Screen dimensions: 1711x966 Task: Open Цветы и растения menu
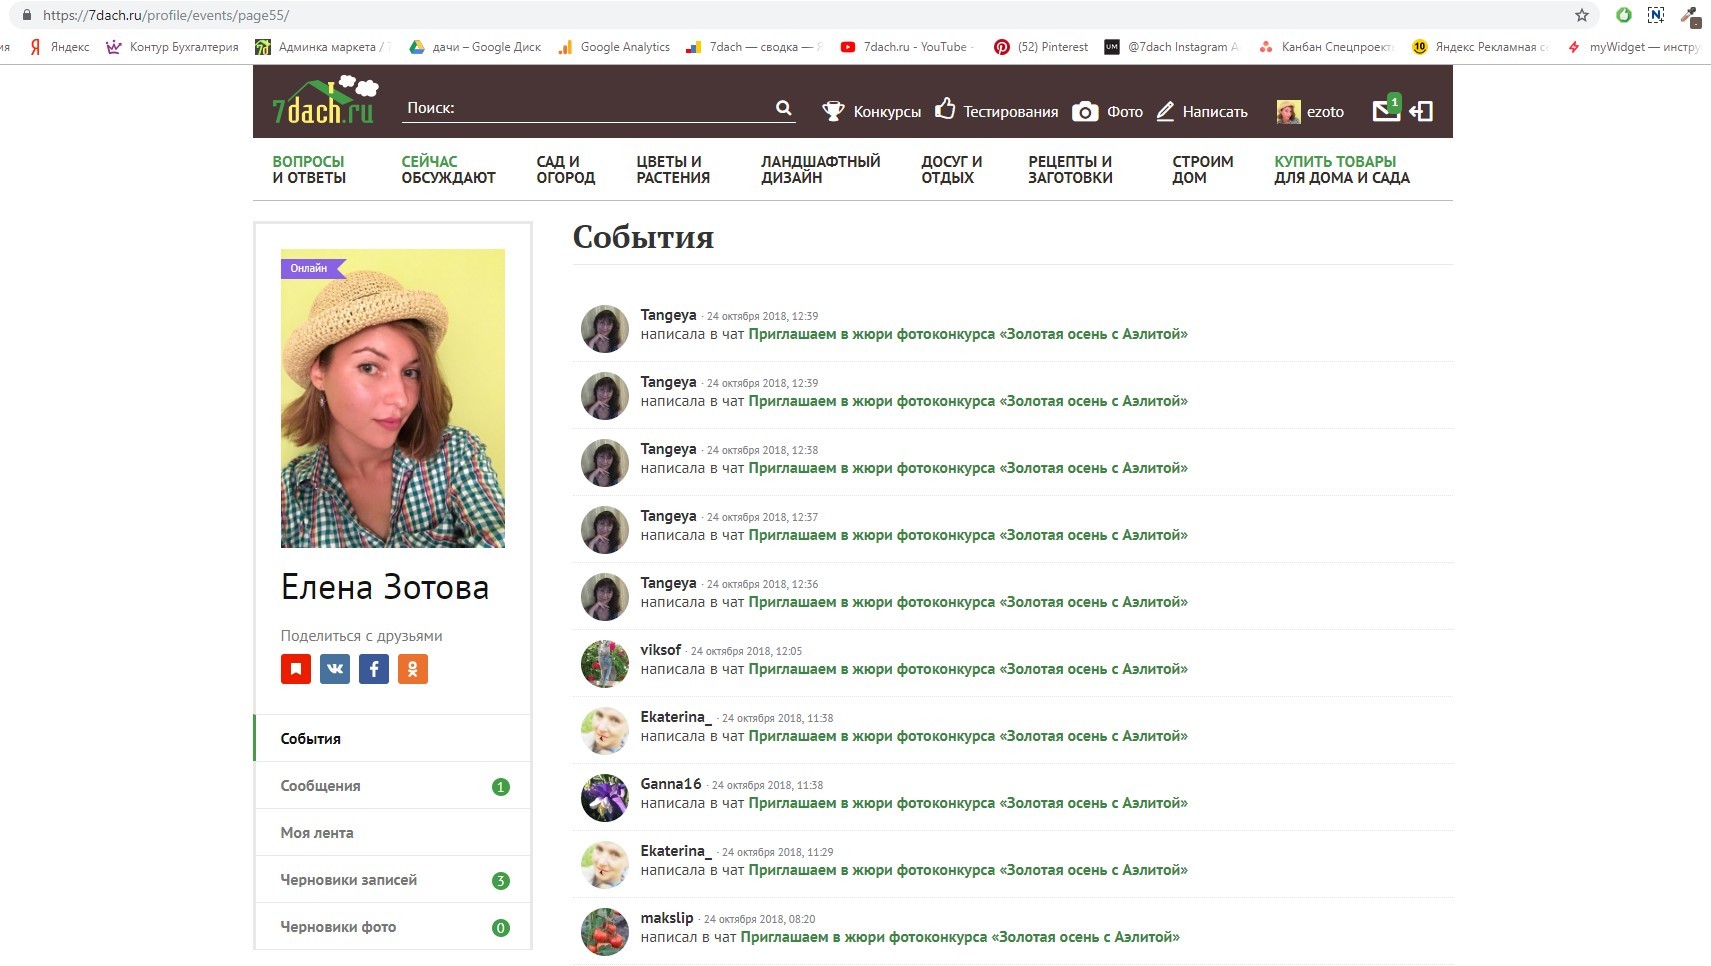(673, 169)
